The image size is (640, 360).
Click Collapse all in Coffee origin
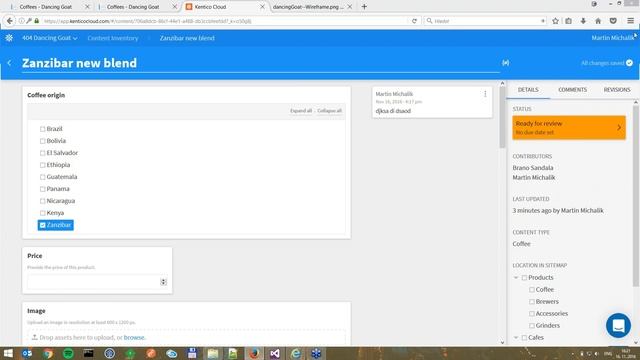[329, 111]
